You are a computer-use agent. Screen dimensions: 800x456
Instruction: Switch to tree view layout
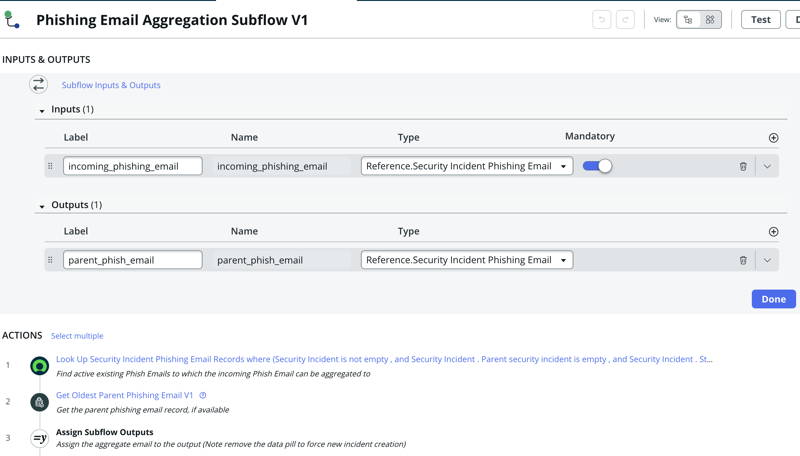(x=688, y=20)
